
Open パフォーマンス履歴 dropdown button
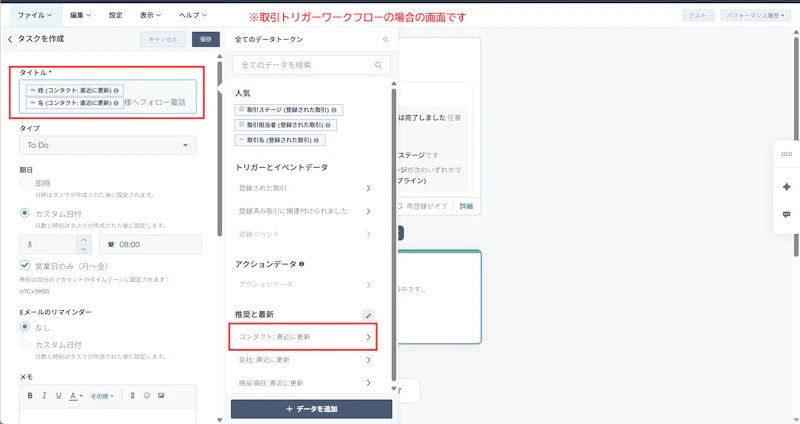(x=755, y=15)
